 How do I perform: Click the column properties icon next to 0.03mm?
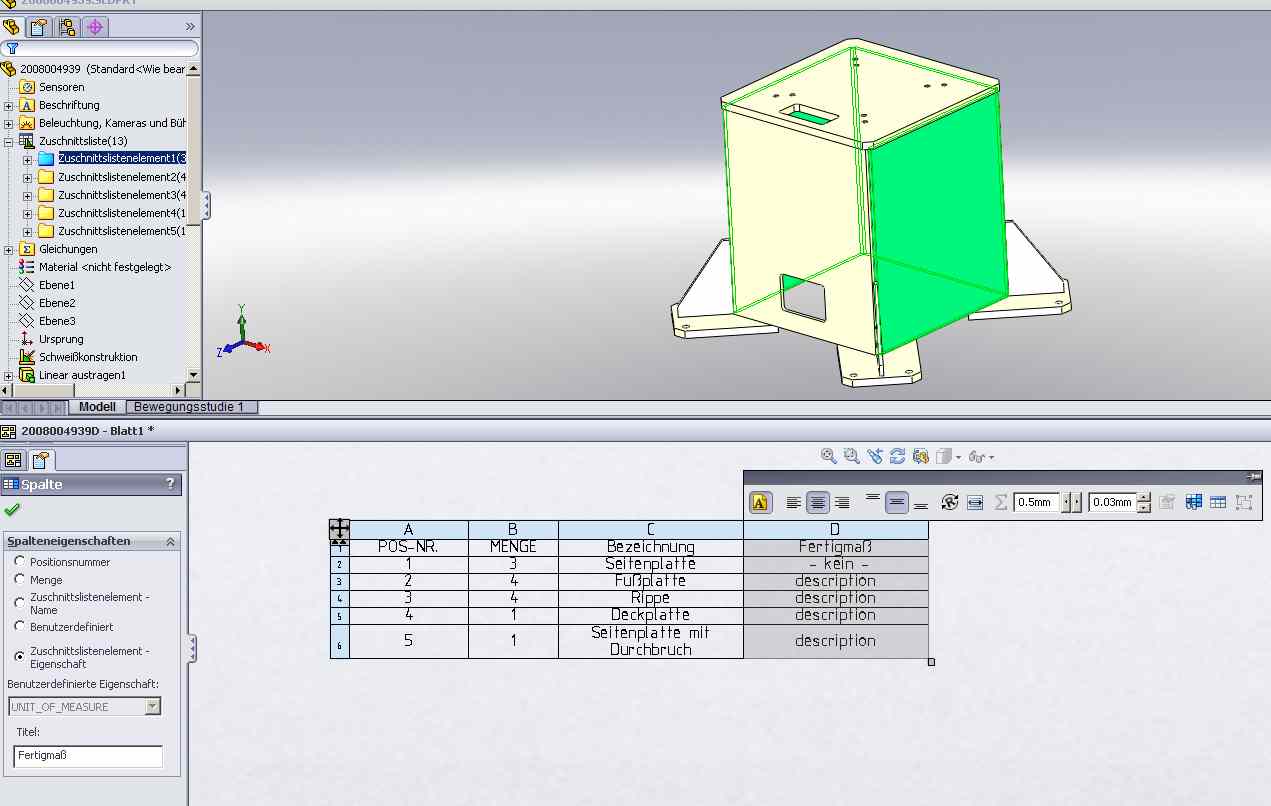[1167, 503]
